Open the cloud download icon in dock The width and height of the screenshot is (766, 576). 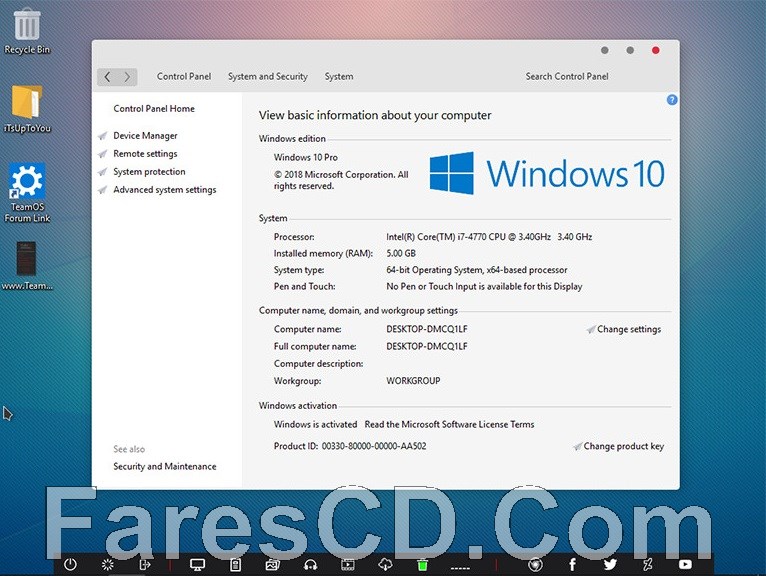pyautogui.click(x=385, y=565)
